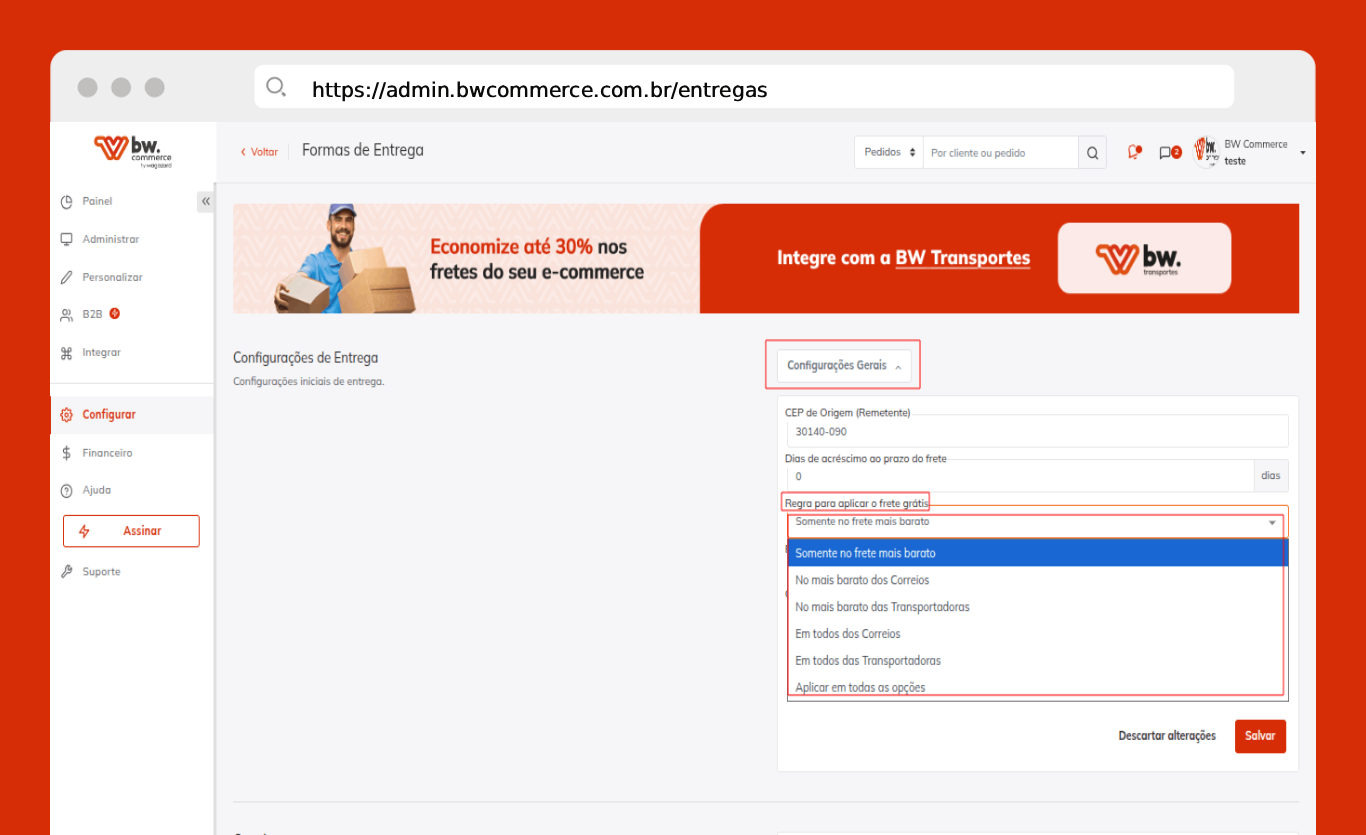Screen dimensions: 1366x835
Task: Click the B2B people icon
Action: [67, 315]
